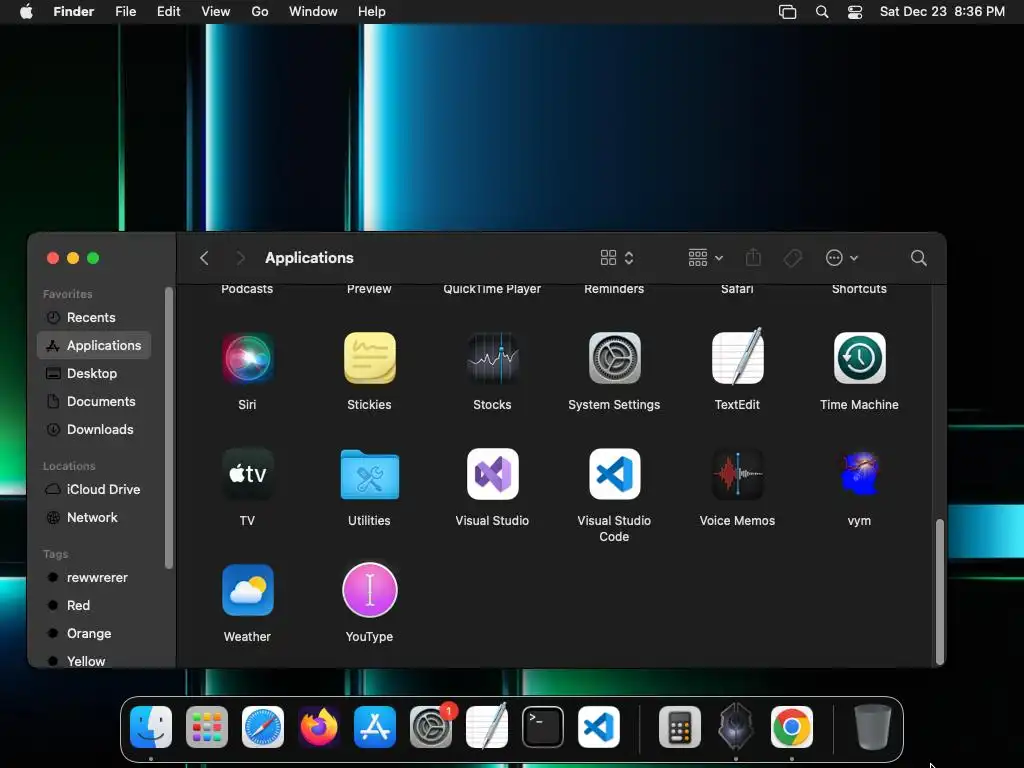1024x768 pixels.
Task: Select the purple Visual Studio app icon
Action: point(492,474)
